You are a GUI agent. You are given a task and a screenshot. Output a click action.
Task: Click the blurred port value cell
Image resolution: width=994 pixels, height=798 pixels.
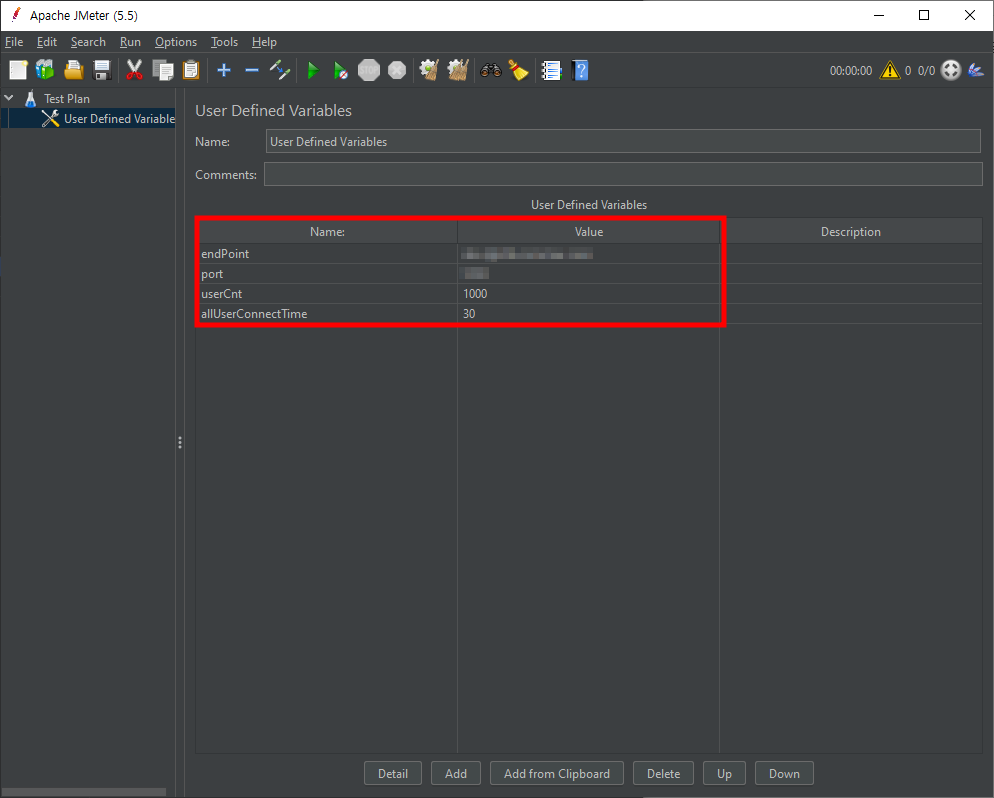click(589, 274)
